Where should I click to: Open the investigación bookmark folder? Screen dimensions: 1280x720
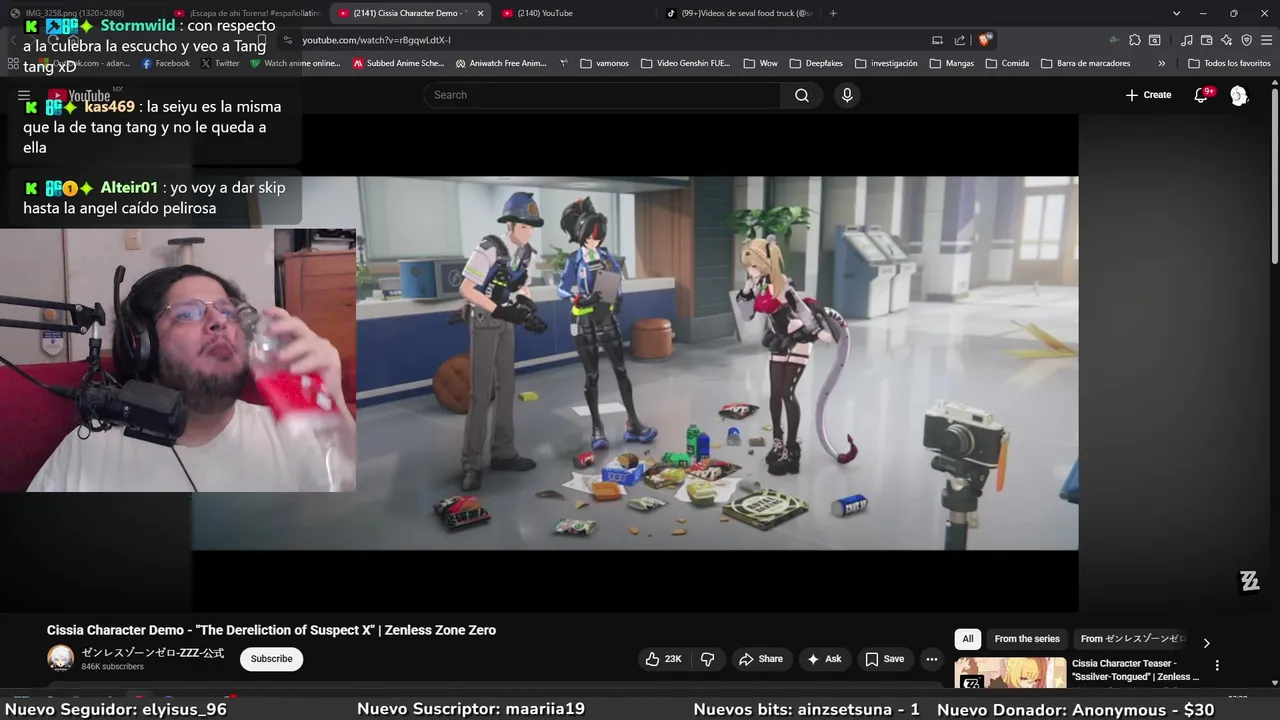(886, 63)
